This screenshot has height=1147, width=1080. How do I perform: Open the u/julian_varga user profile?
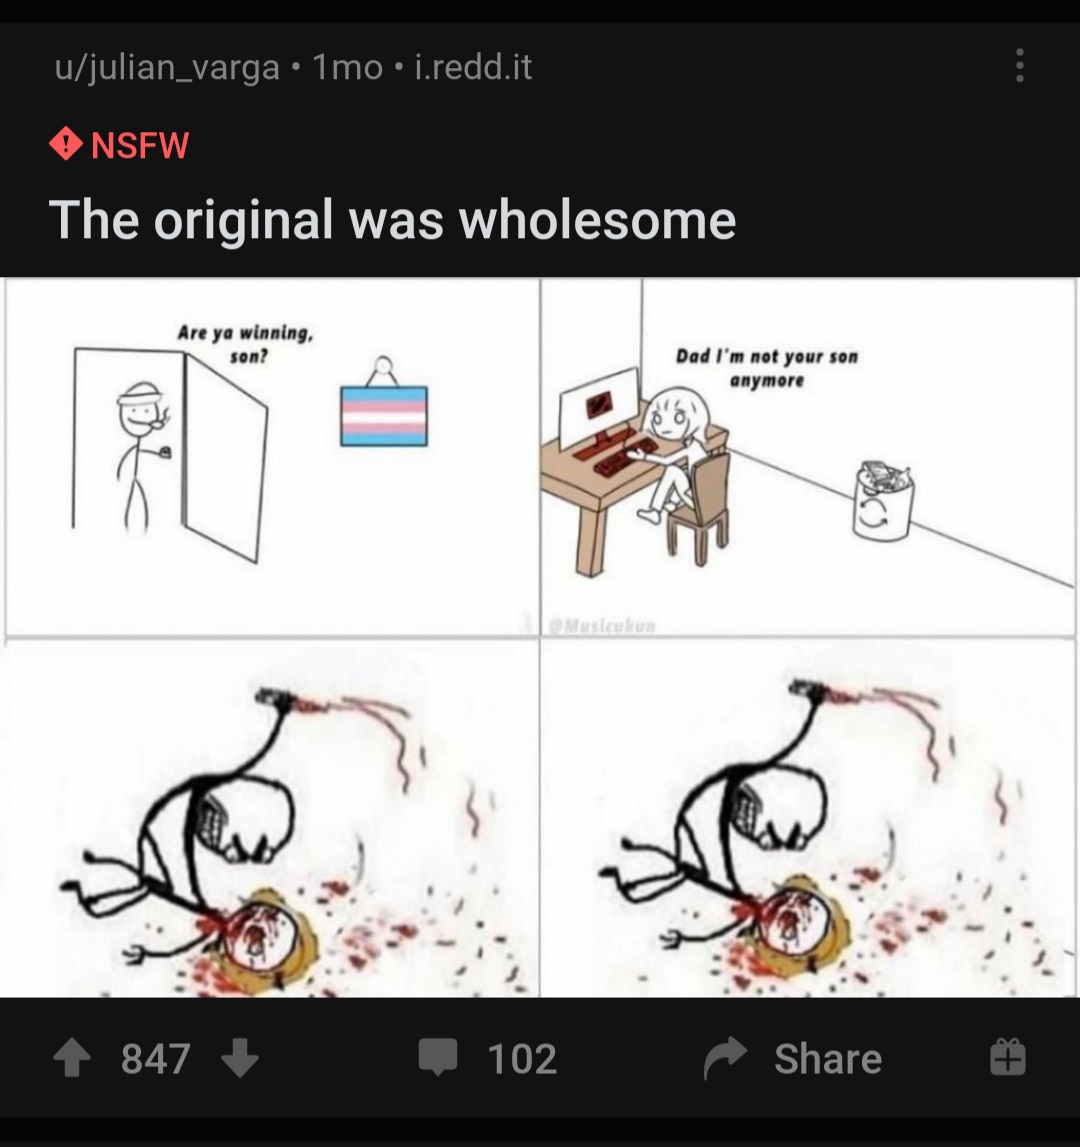[x=167, y=68]
